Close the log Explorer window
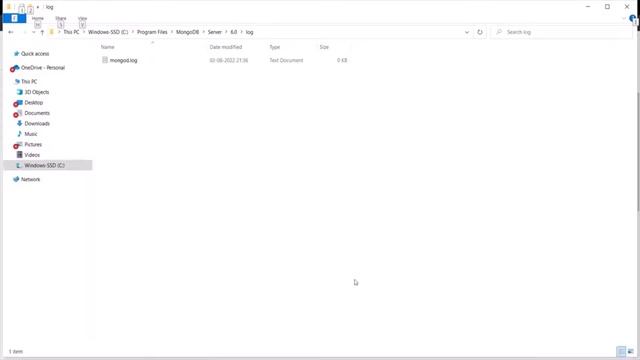 [x=627, y=7]
